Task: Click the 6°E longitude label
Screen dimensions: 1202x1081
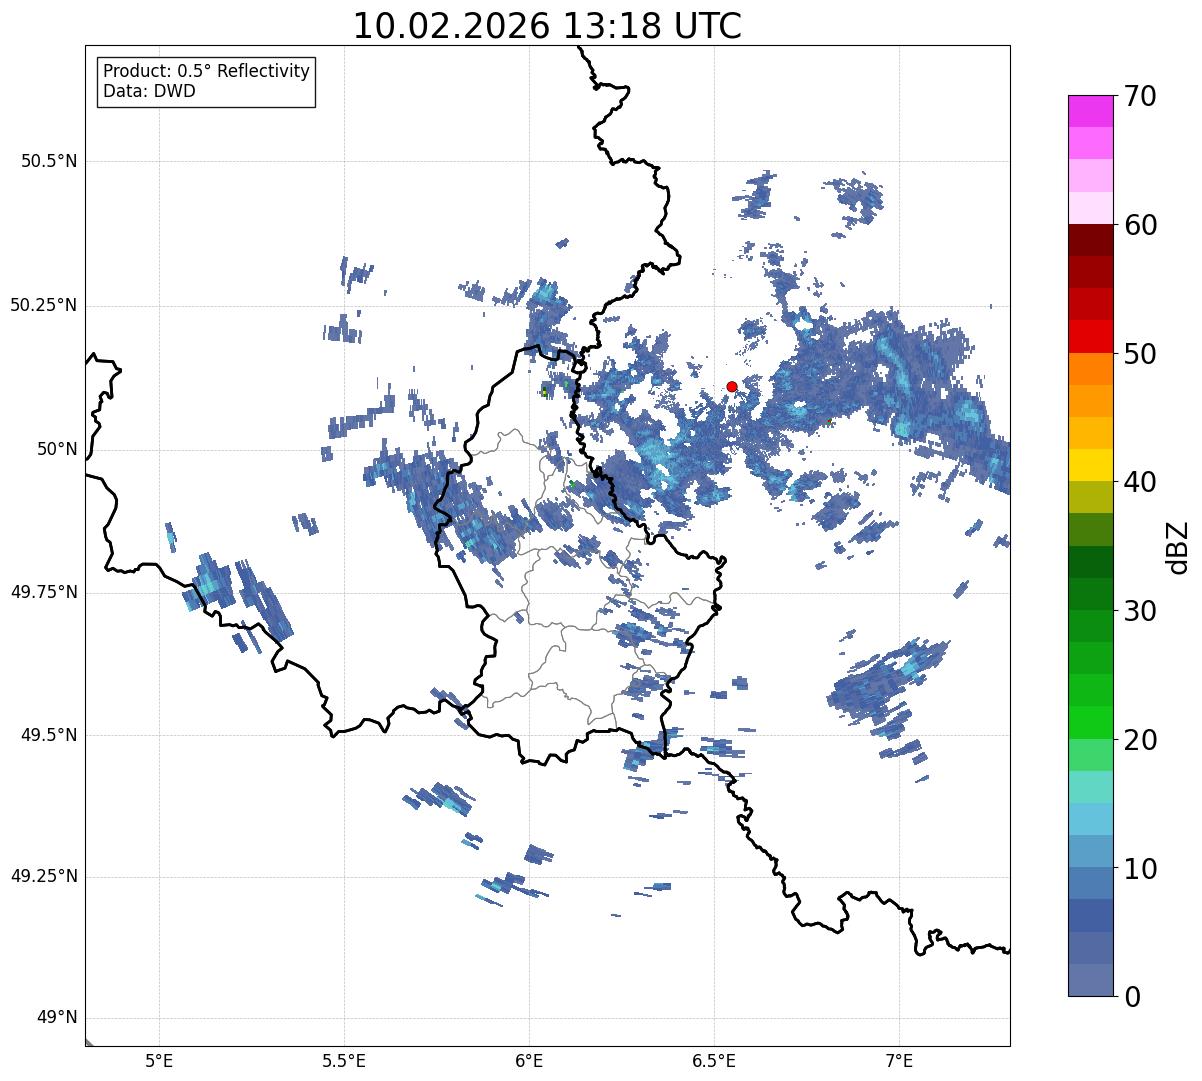Action: click(529, 1060)
